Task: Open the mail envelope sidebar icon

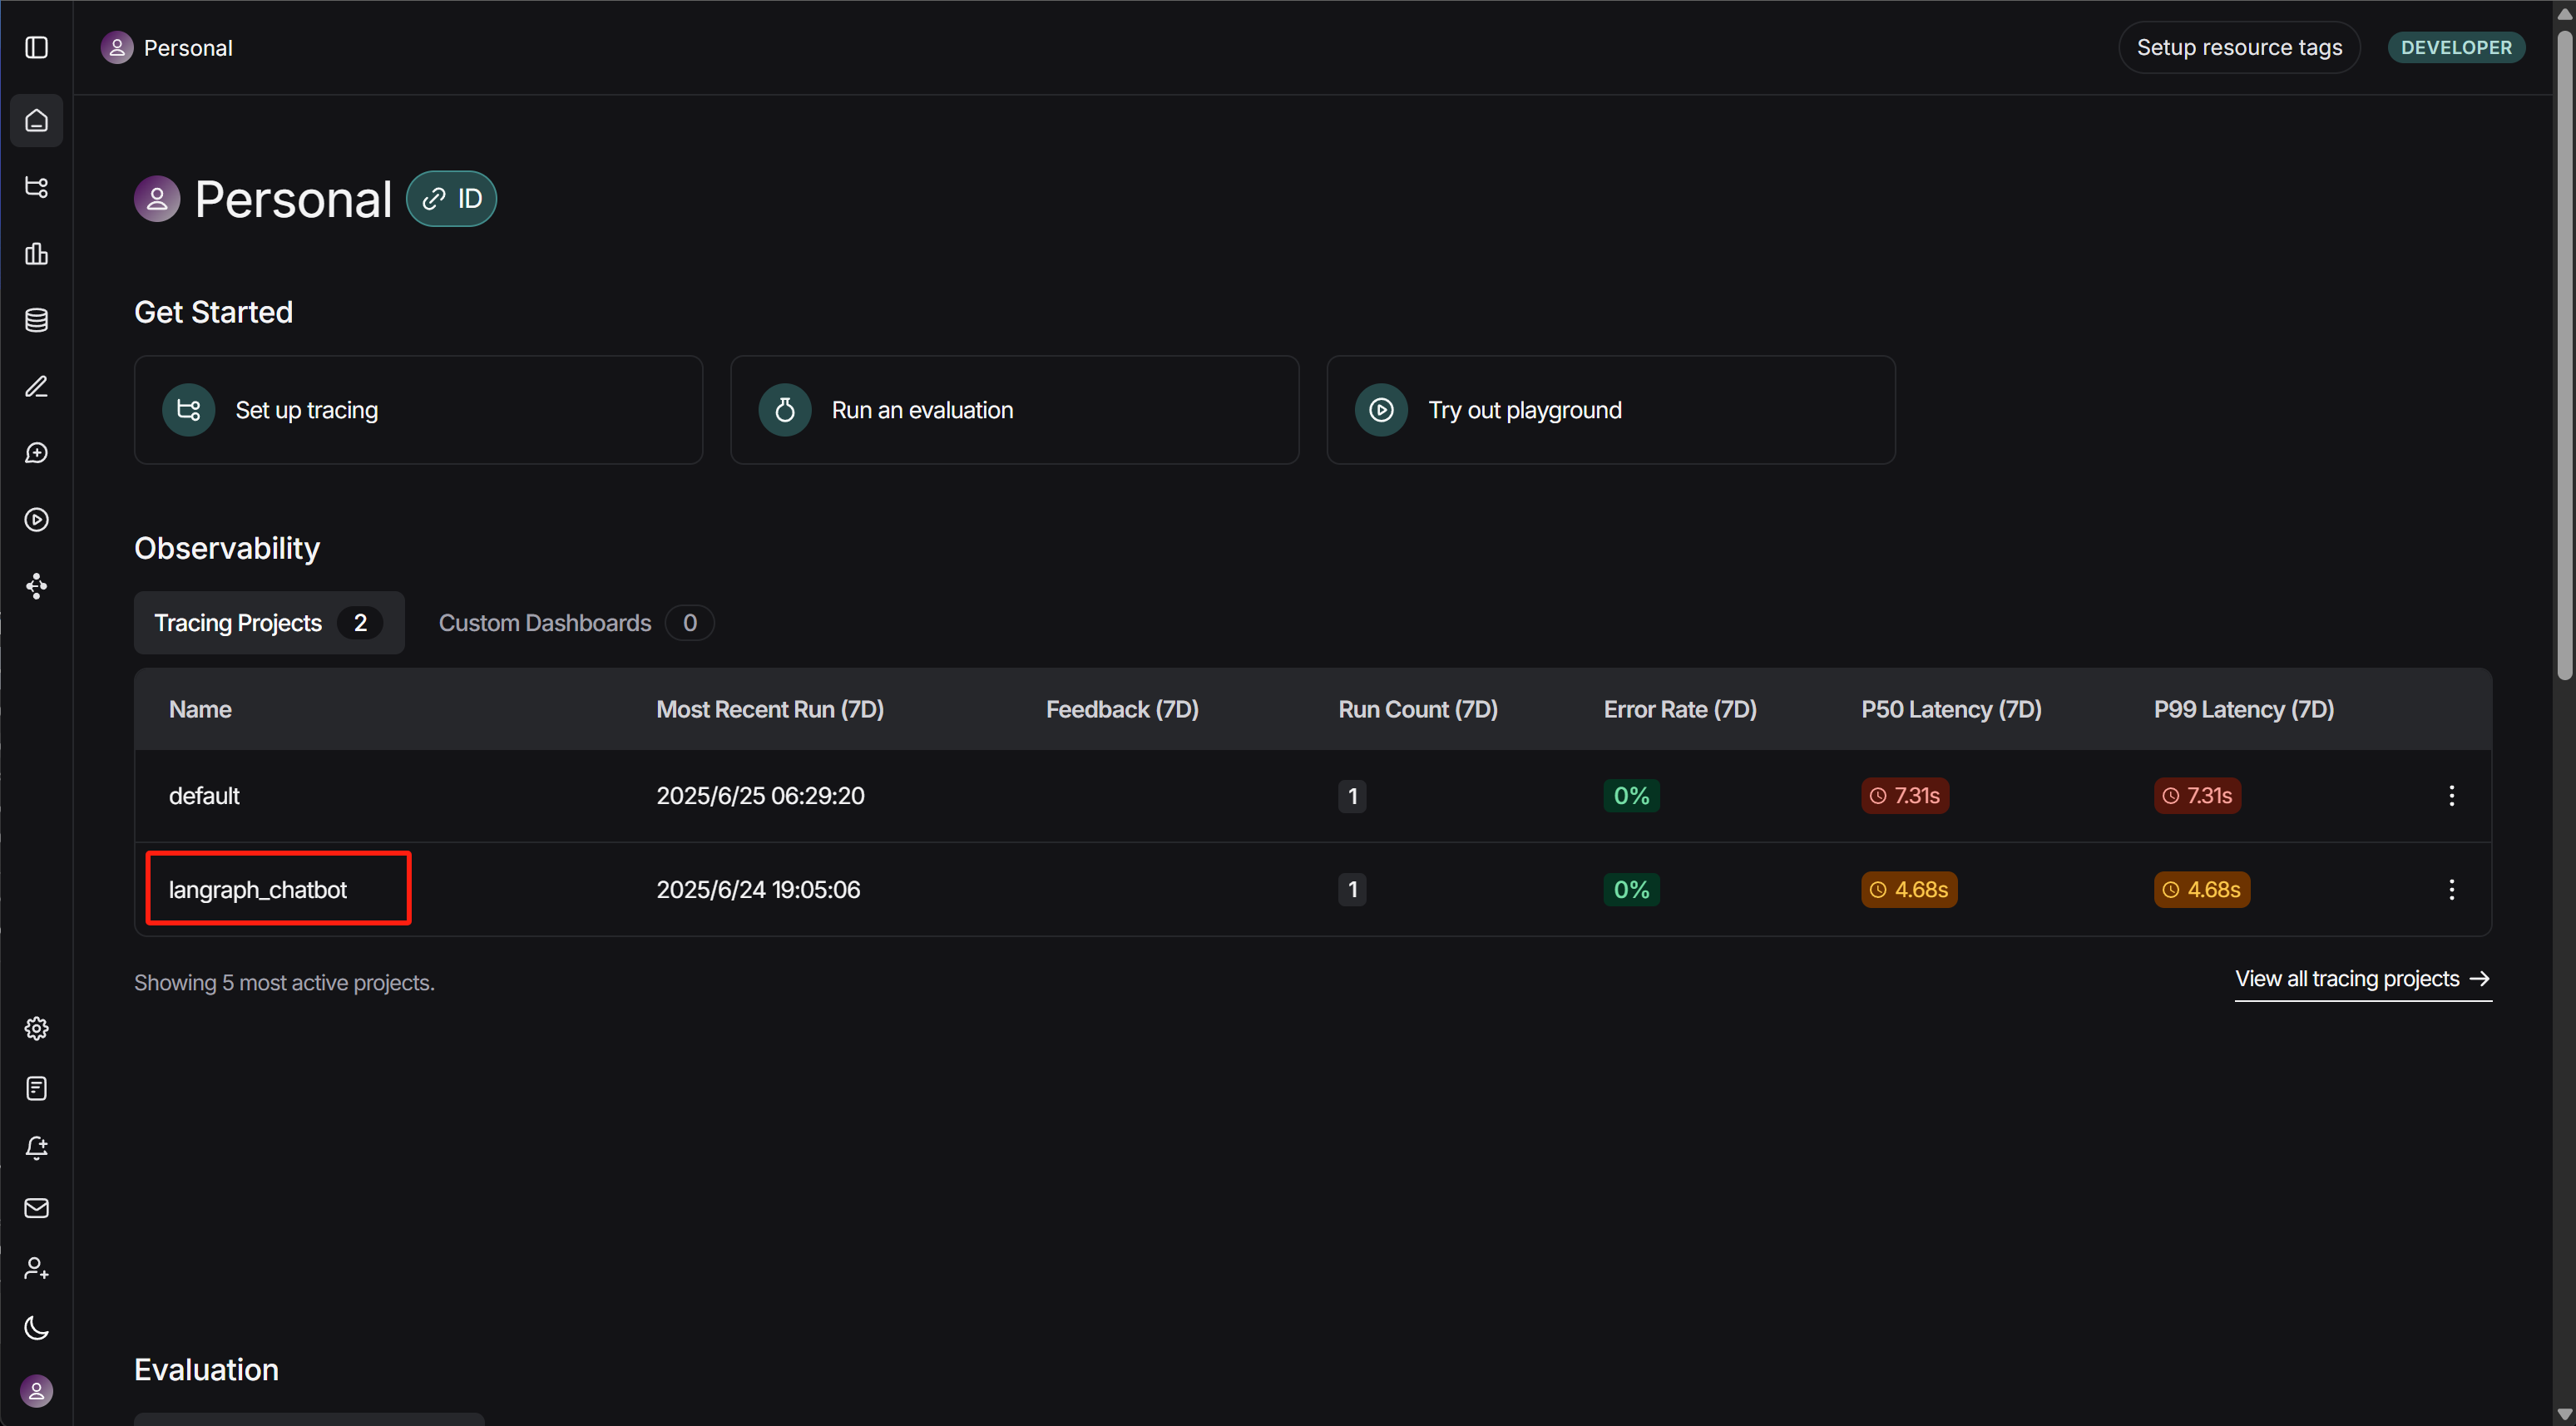Action: coord(36,1208)
